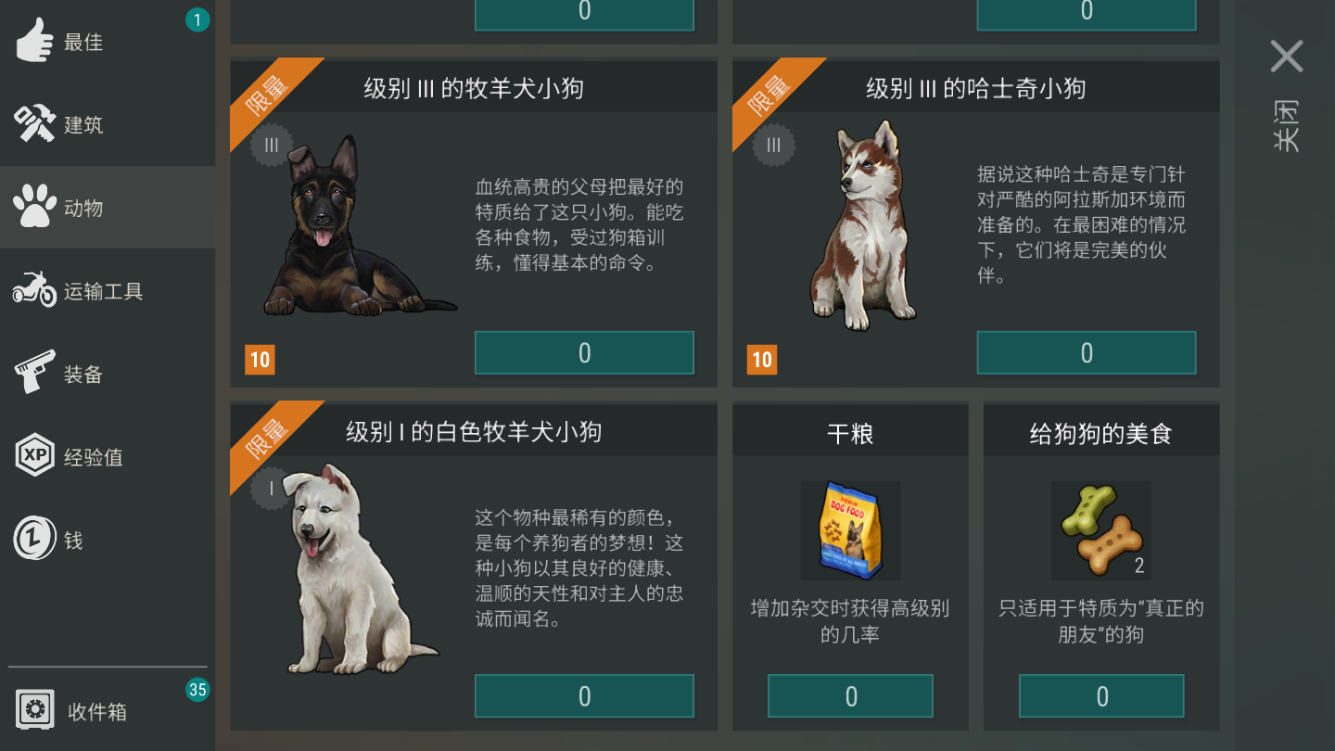Tap the bone-shaped treats image
The image size is (1335, 751).
pos(1101,530)
